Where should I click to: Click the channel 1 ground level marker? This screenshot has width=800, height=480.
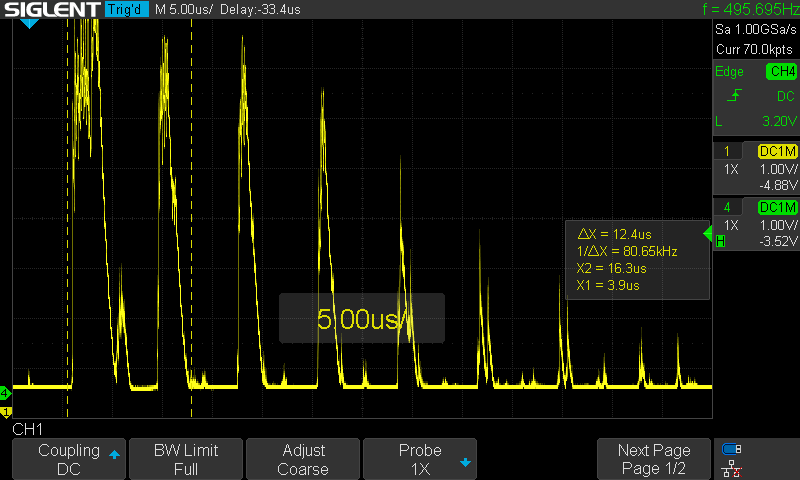click(6, 412)
